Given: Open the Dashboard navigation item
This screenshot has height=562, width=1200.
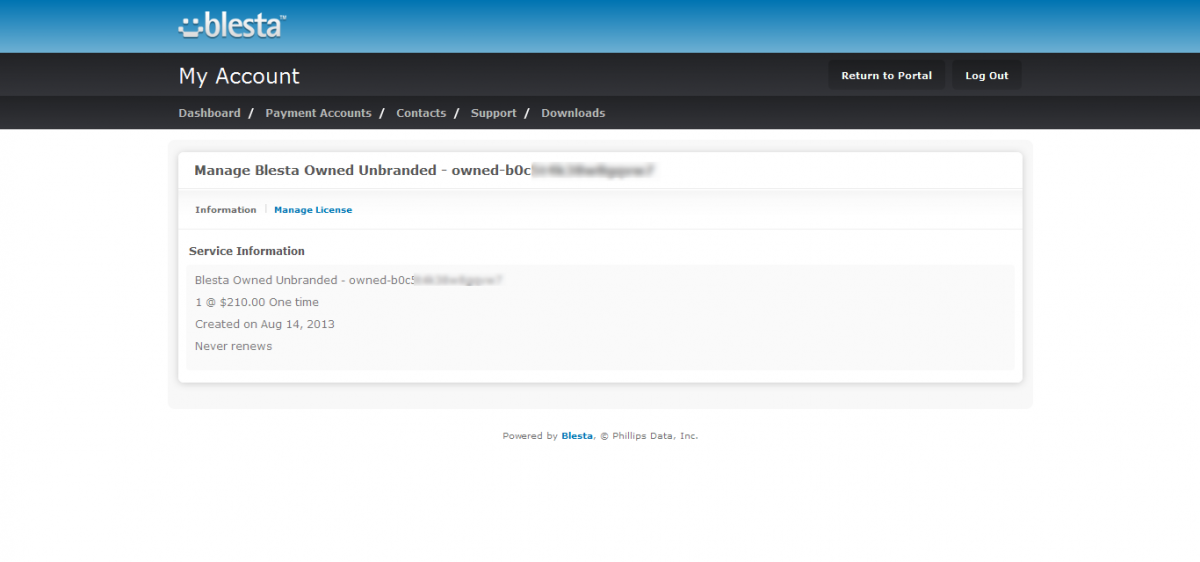Looking at the screenshot, I should point(209,113).
